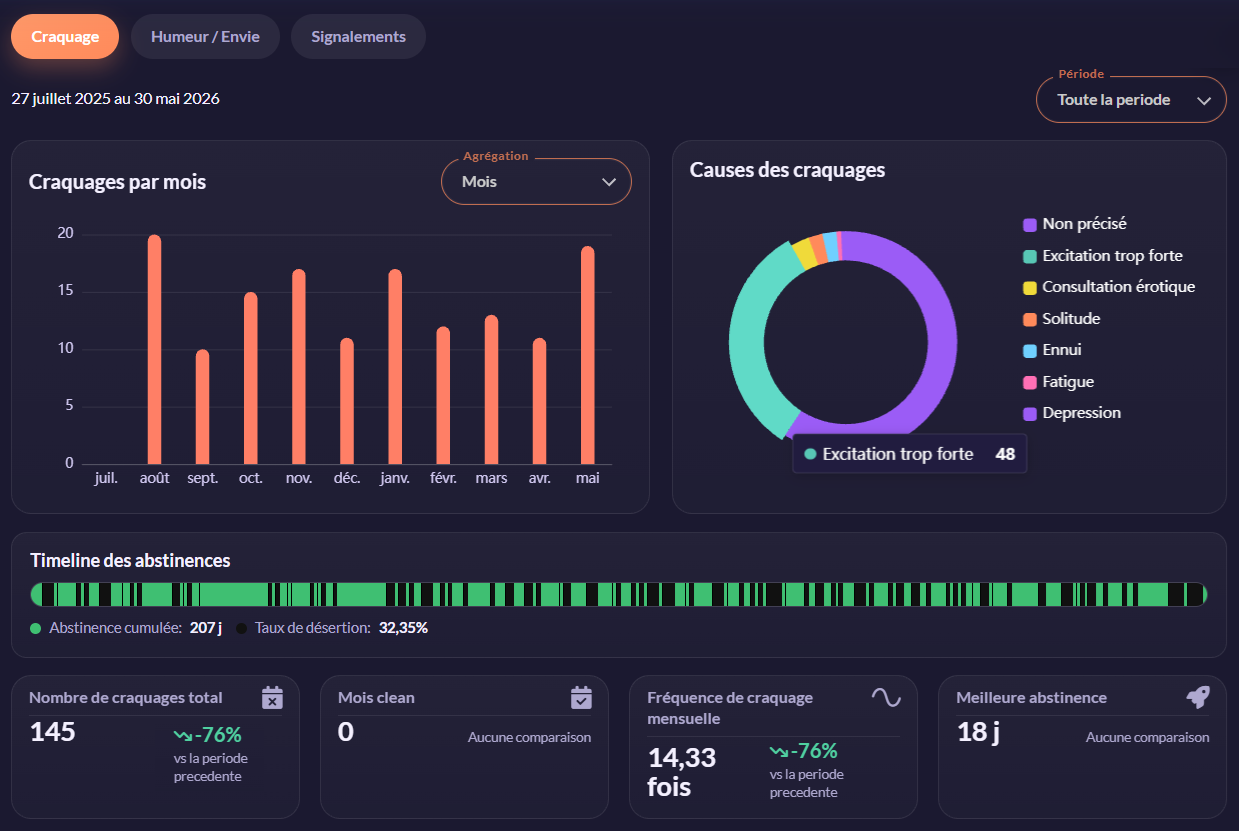Click the mars bar in the chart
This screenshot has width=1239, height=831.
point(491,390)
